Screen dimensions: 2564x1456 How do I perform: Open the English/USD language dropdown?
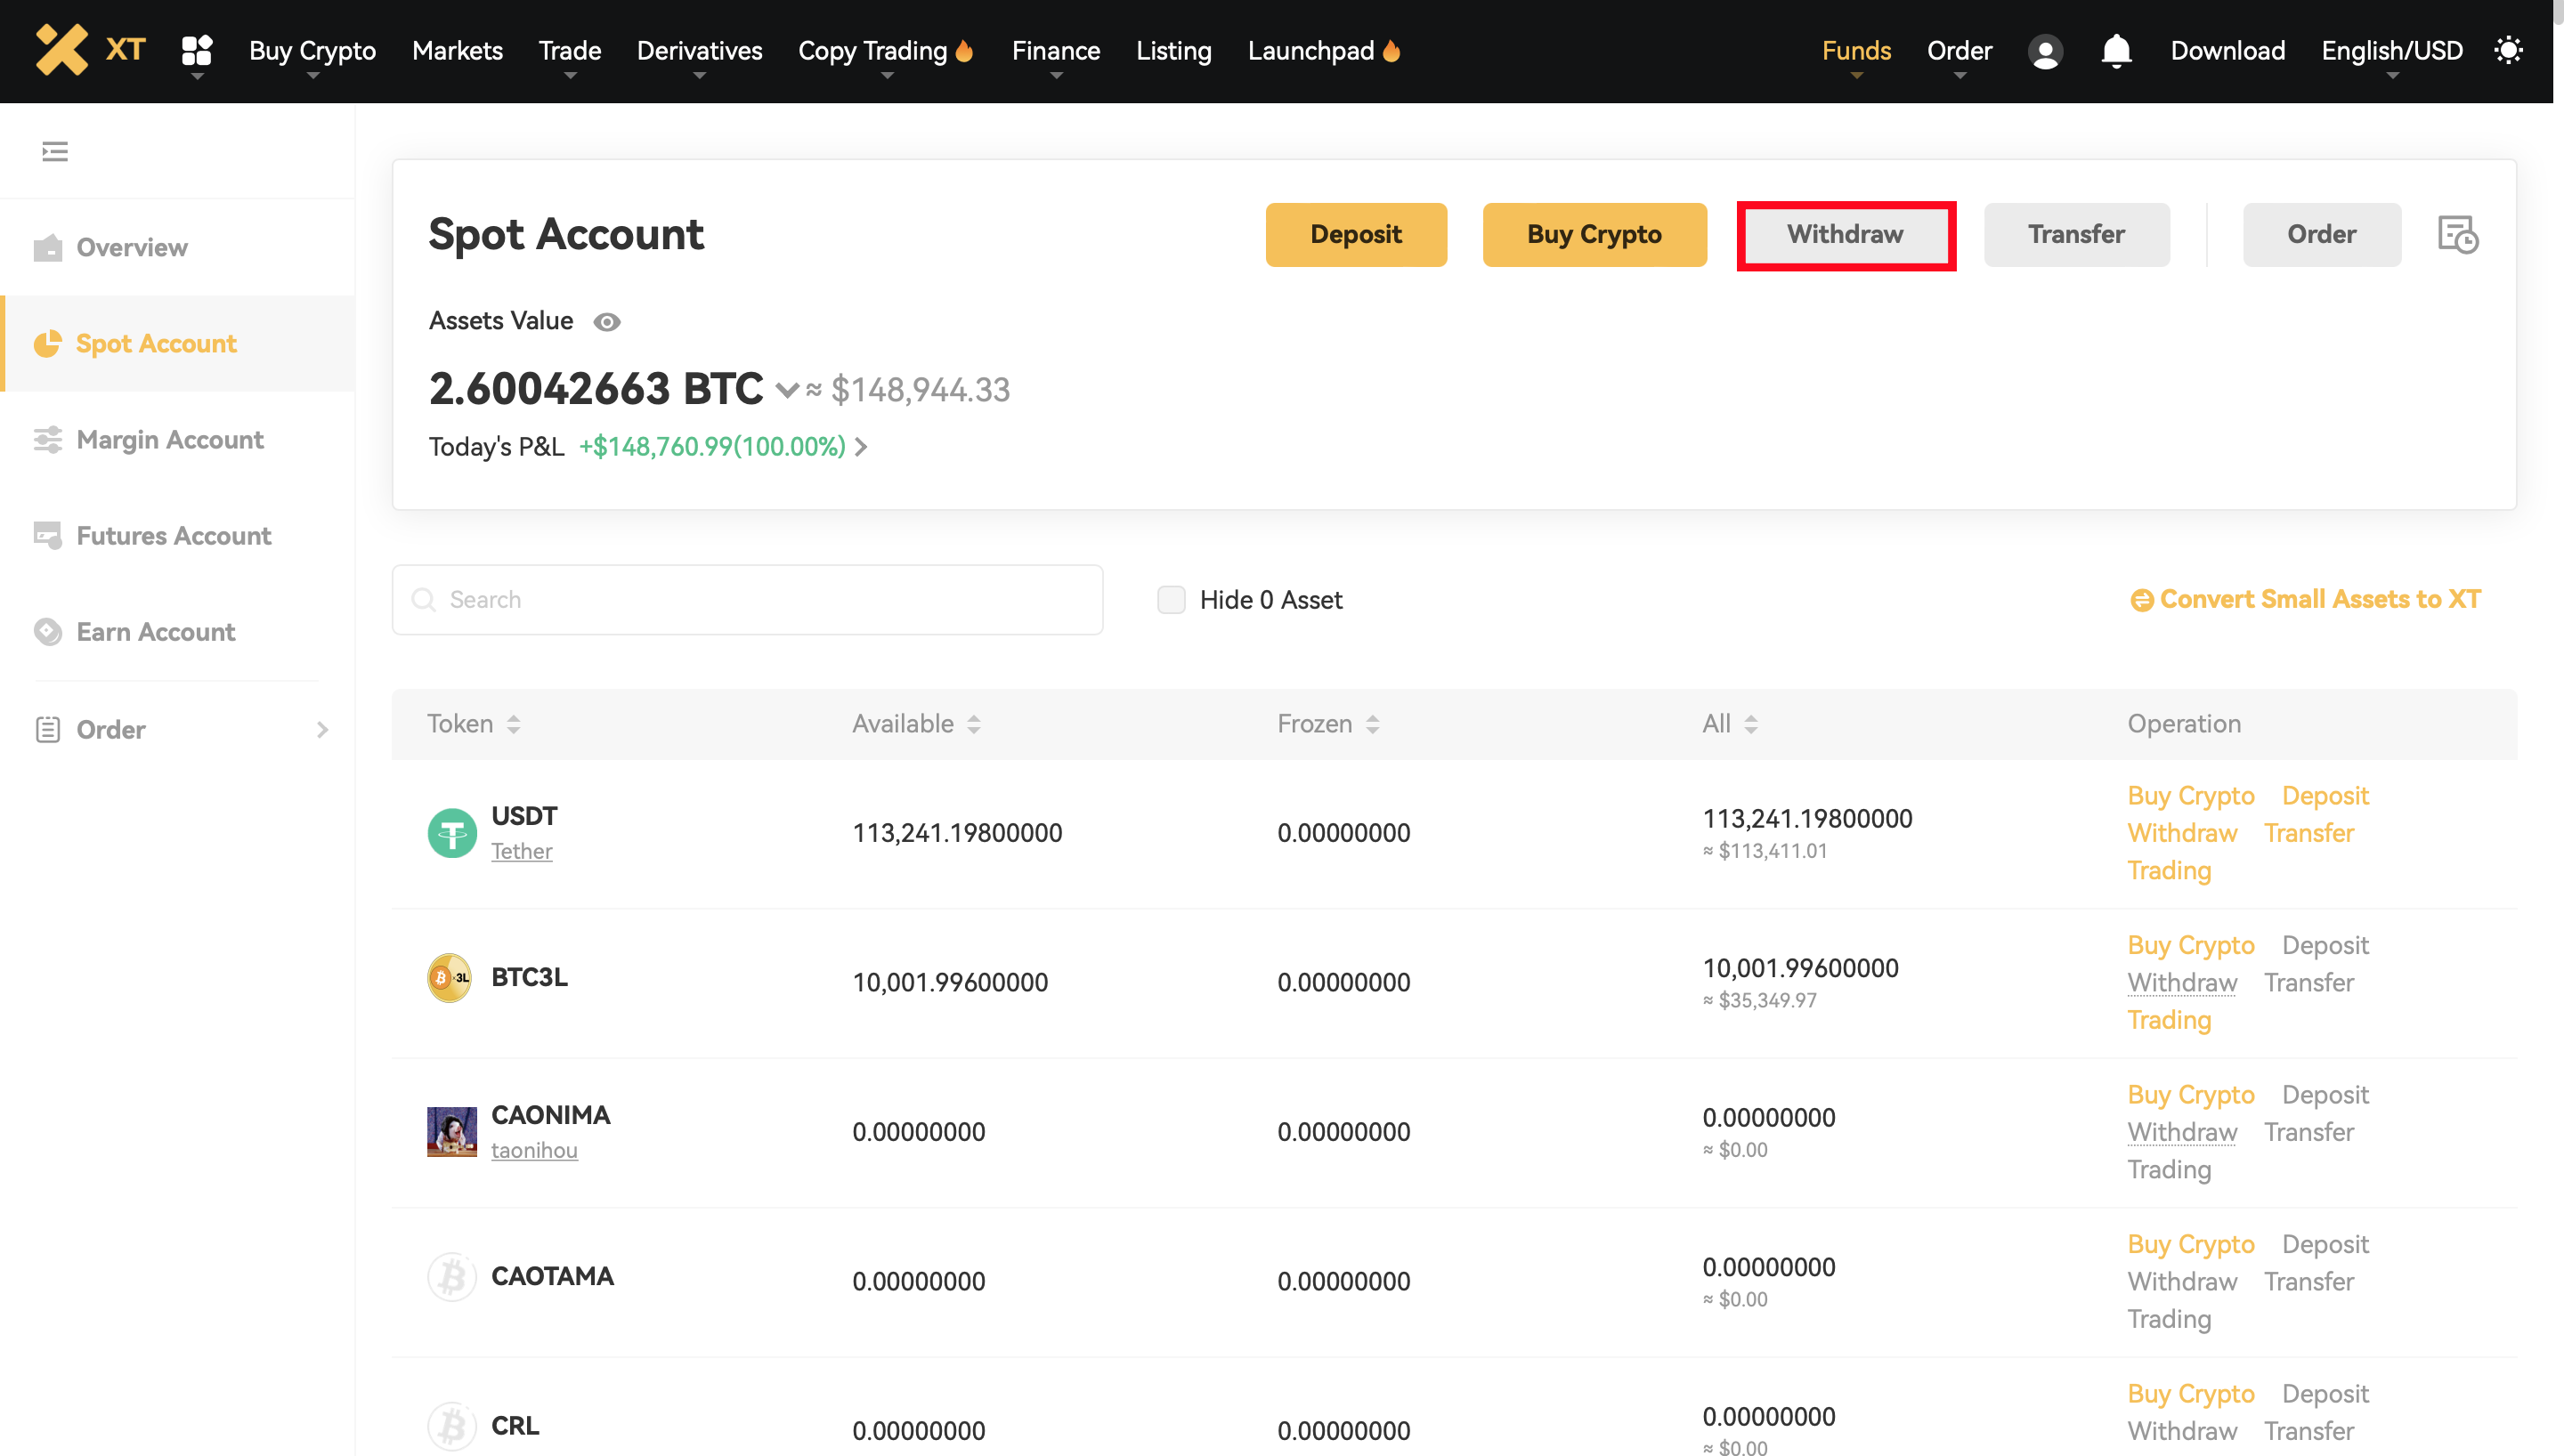coord(2391,50)
